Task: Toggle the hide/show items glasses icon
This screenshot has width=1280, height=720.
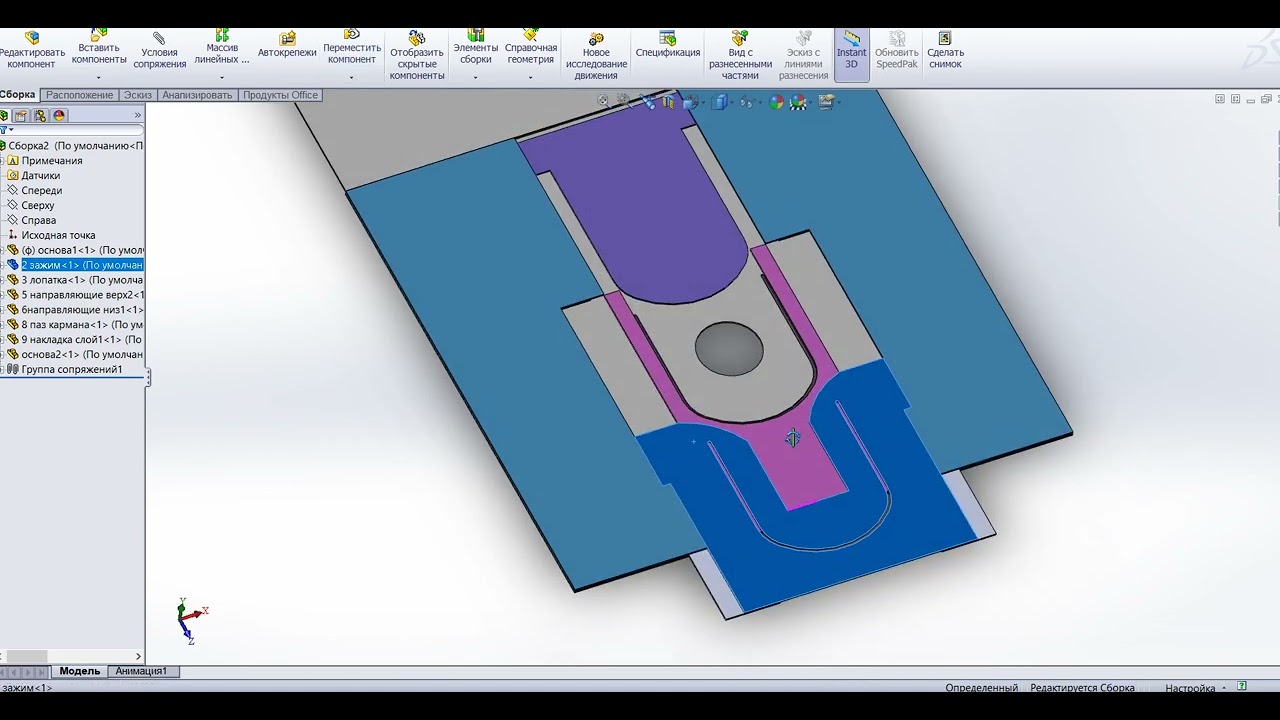Action: tap(746, 102)
